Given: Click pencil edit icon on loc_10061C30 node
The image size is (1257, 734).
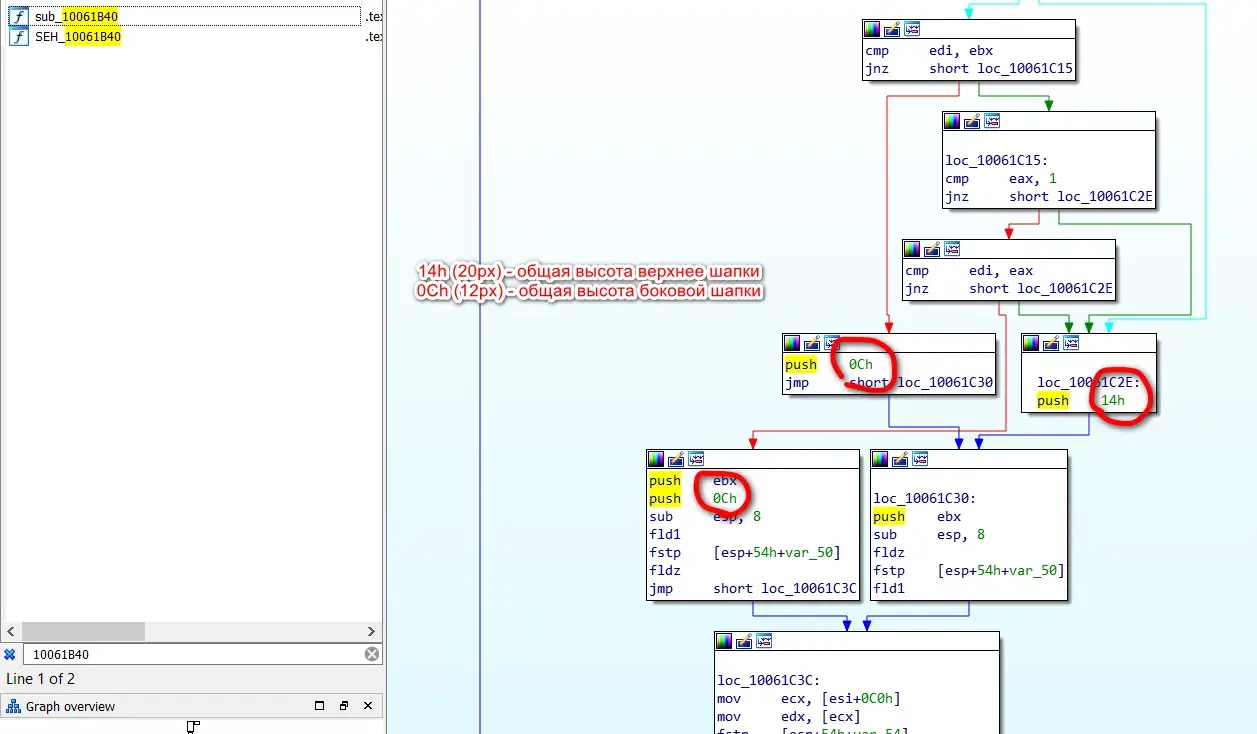Looking at the screenshot, I should pyautogui.click(x=900, y=459).
